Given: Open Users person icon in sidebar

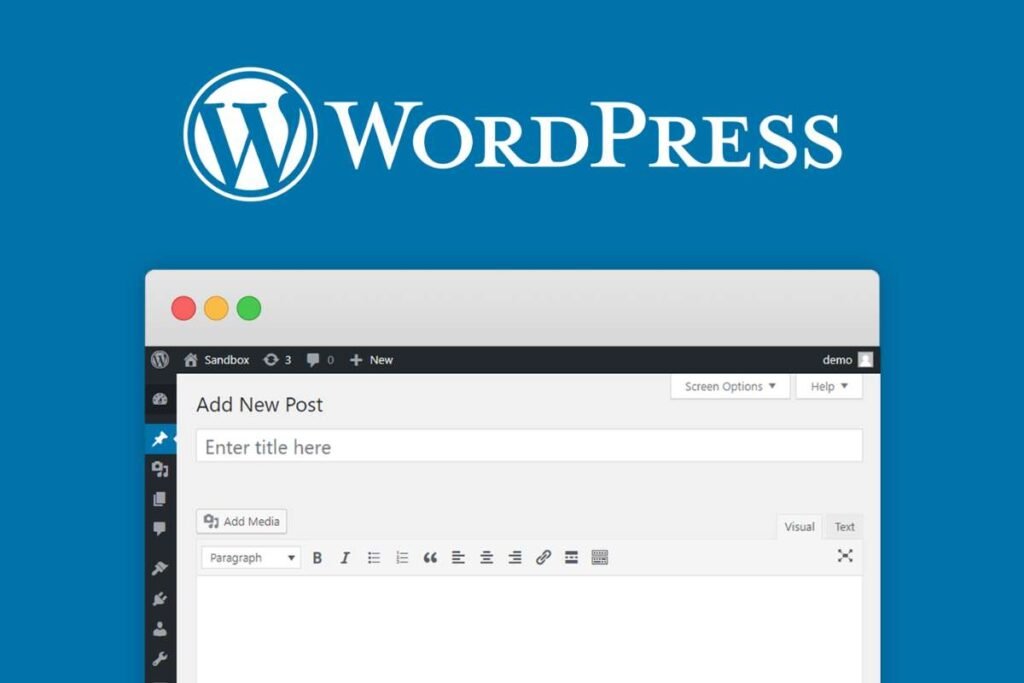Looking at the screenshot, I should [160, 629].
